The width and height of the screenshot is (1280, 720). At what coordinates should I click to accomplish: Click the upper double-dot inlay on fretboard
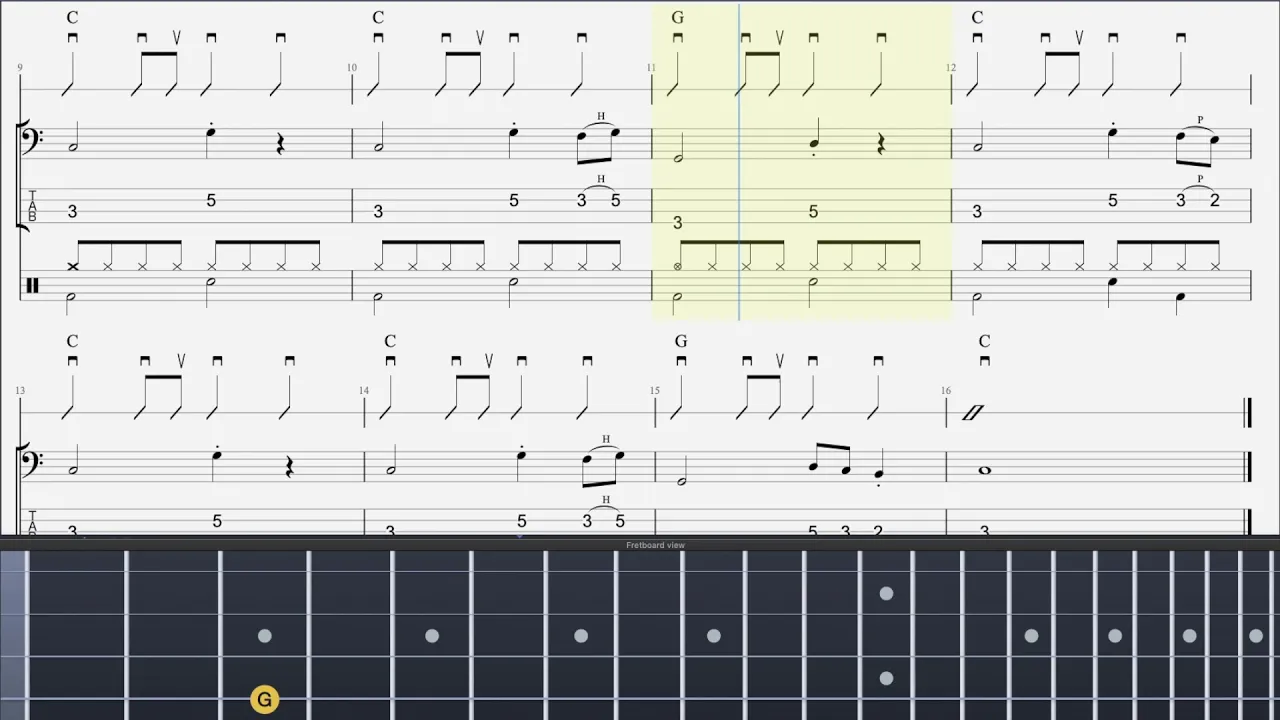coord(886,594)
